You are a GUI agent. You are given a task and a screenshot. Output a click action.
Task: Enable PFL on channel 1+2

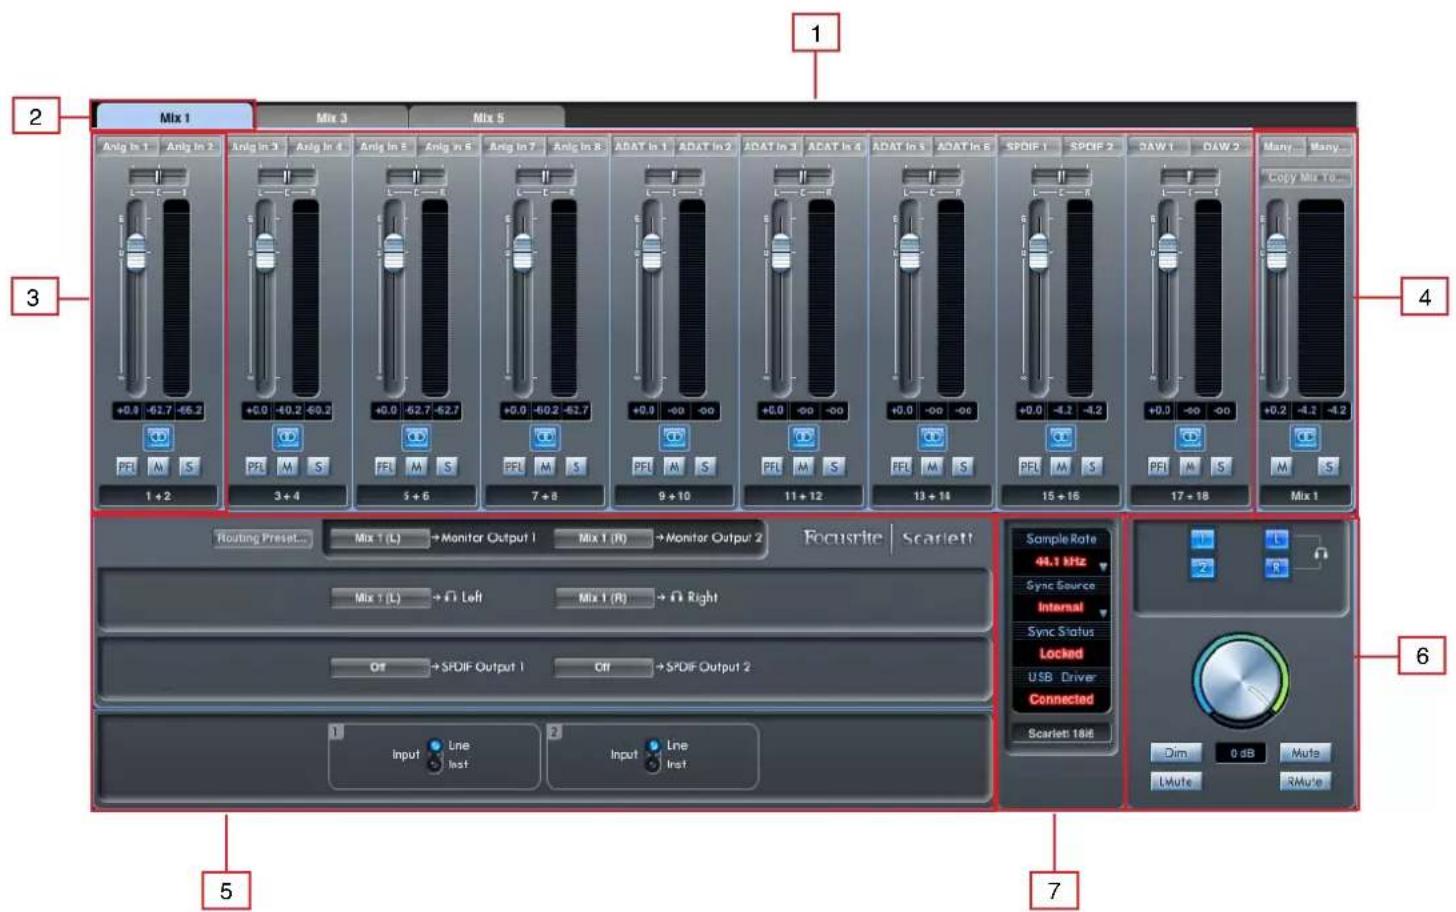[x=127, y=467]
